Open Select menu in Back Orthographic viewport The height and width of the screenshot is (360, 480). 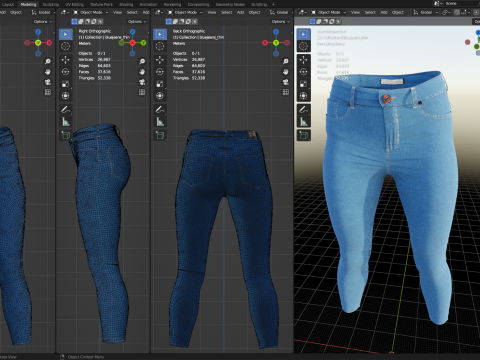pos(227,12)
